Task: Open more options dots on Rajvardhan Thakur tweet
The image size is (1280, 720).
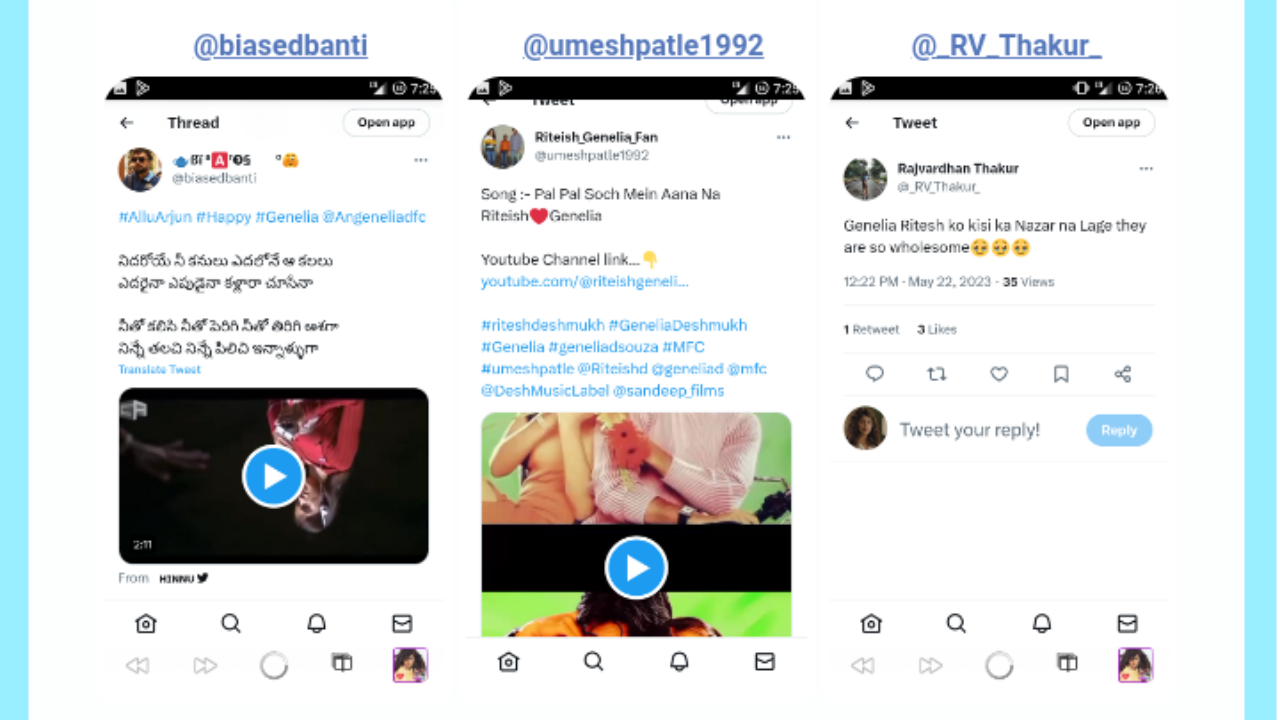Action: [x=1146, y=169]
